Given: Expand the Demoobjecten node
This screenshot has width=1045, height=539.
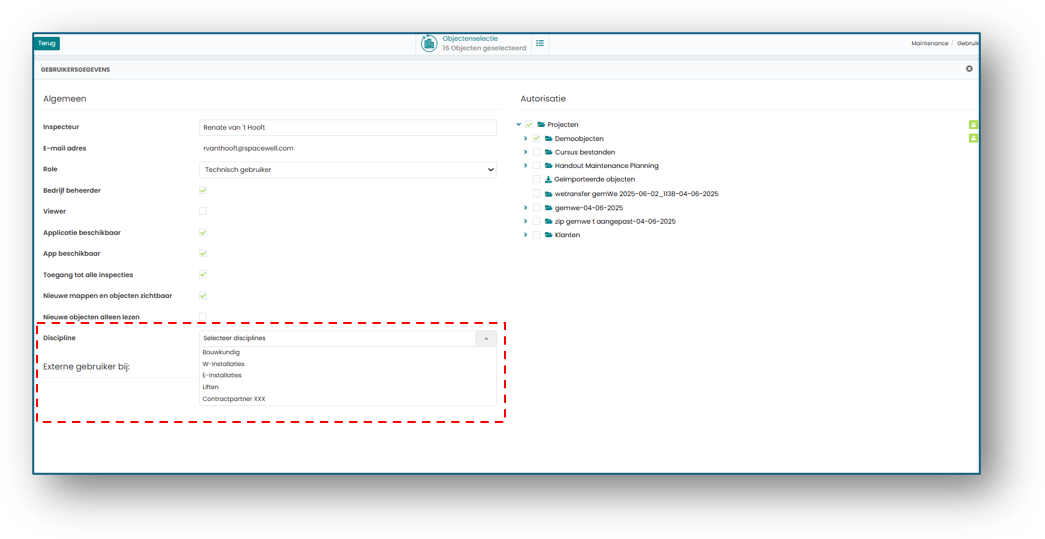Looking at the screenshot, I should click(526, 139).
